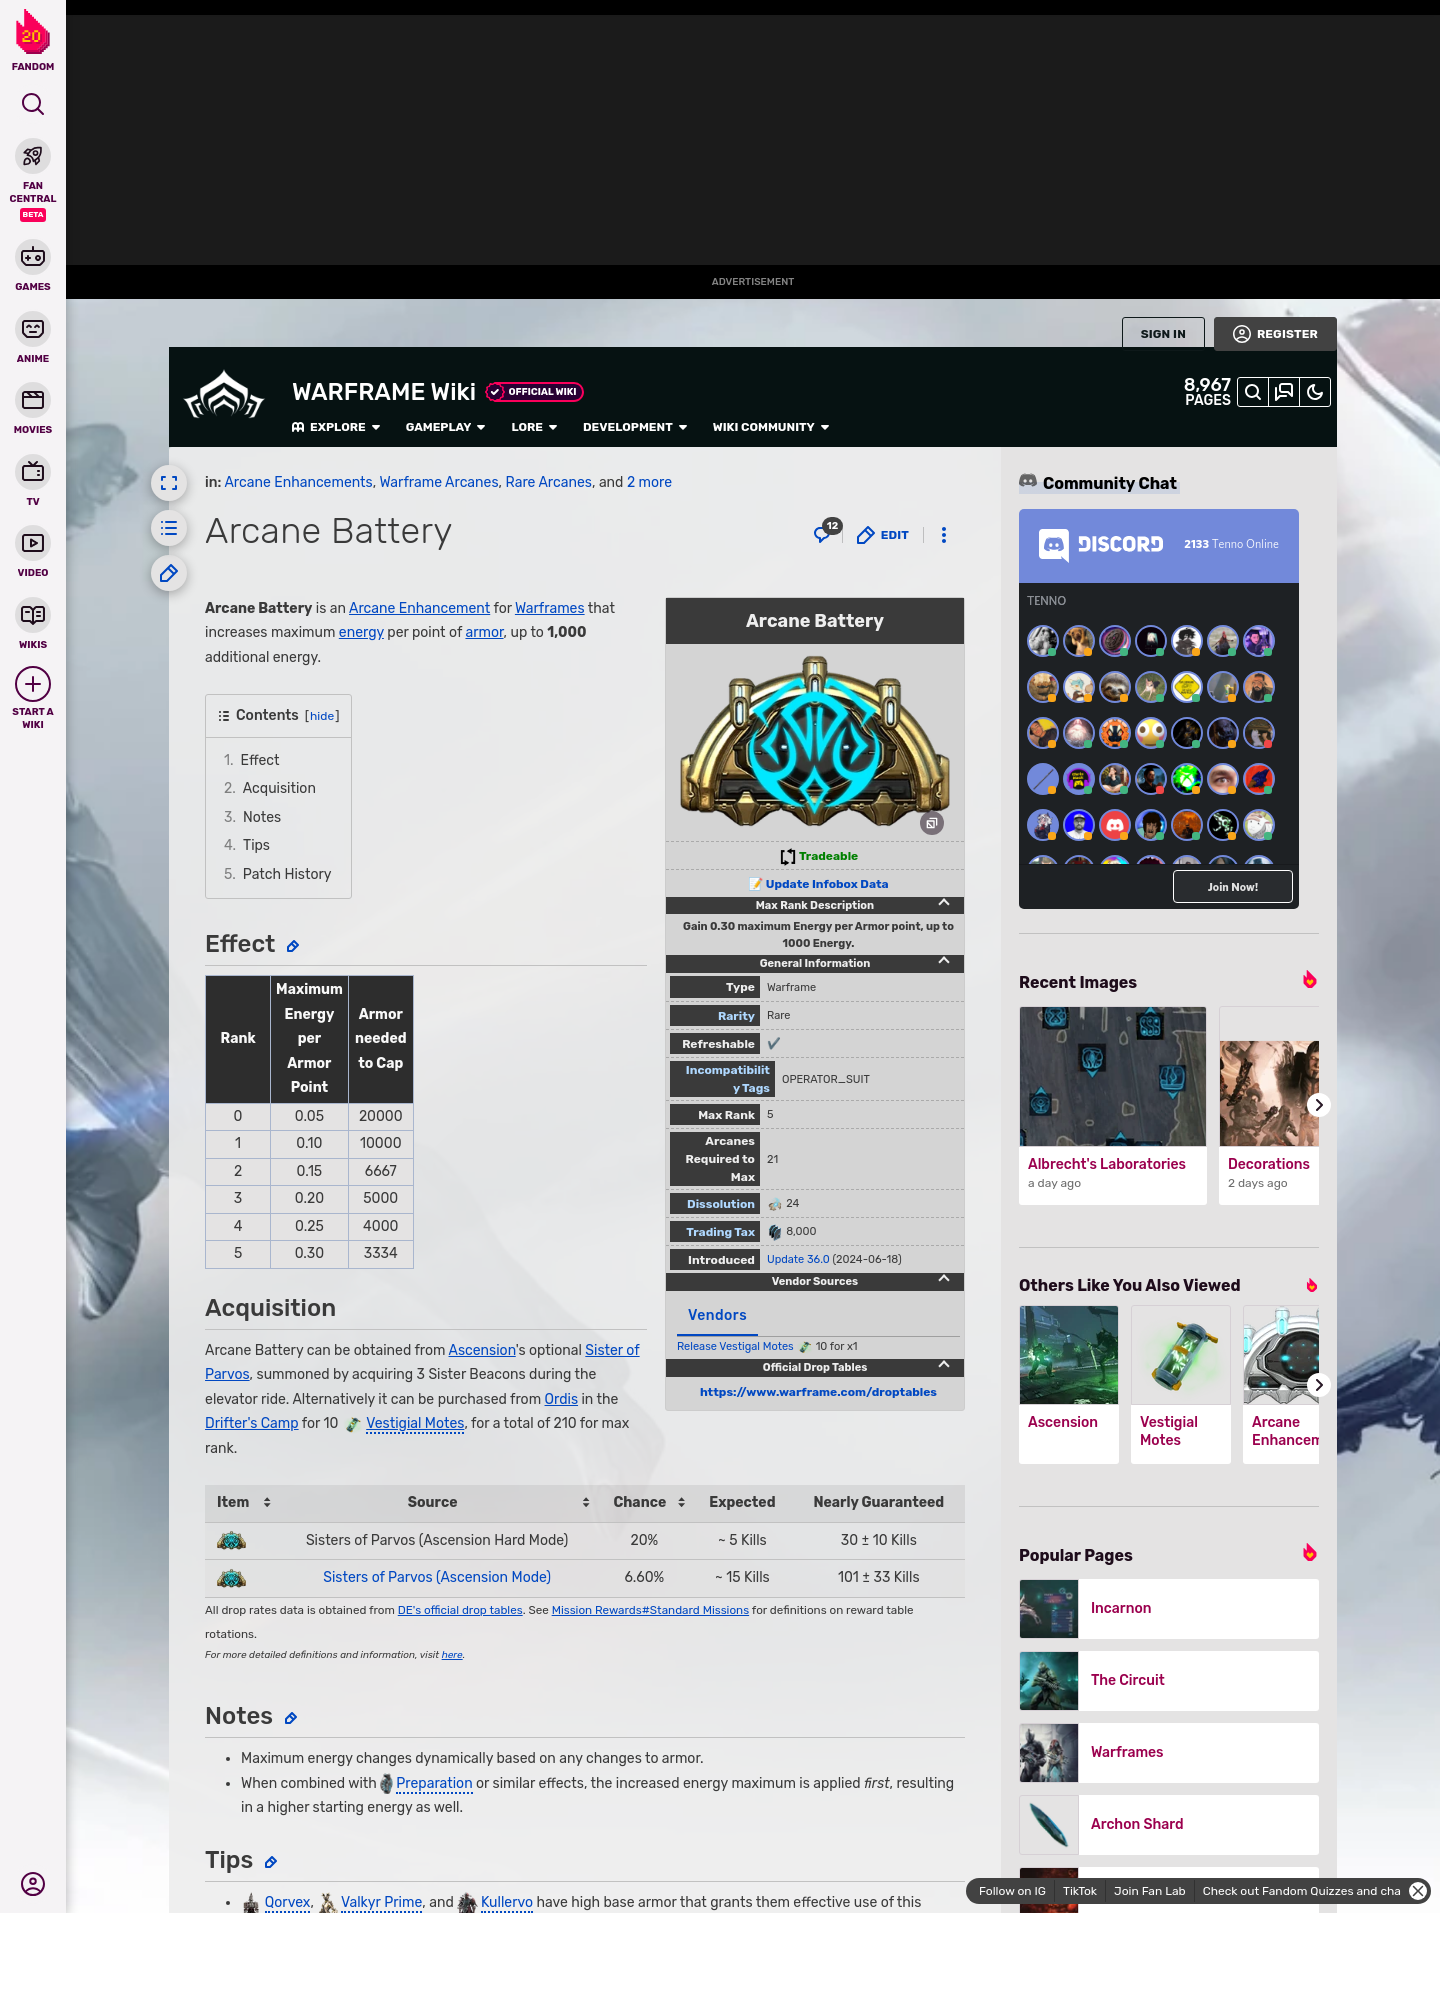Viewport: 1440px width, 2000px height.
Task: Open The Circuit popular page
Action: 1169,1680
